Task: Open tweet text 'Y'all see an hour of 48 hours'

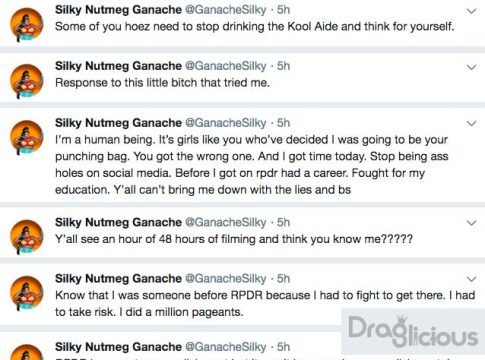Action: tap(234, 239)
